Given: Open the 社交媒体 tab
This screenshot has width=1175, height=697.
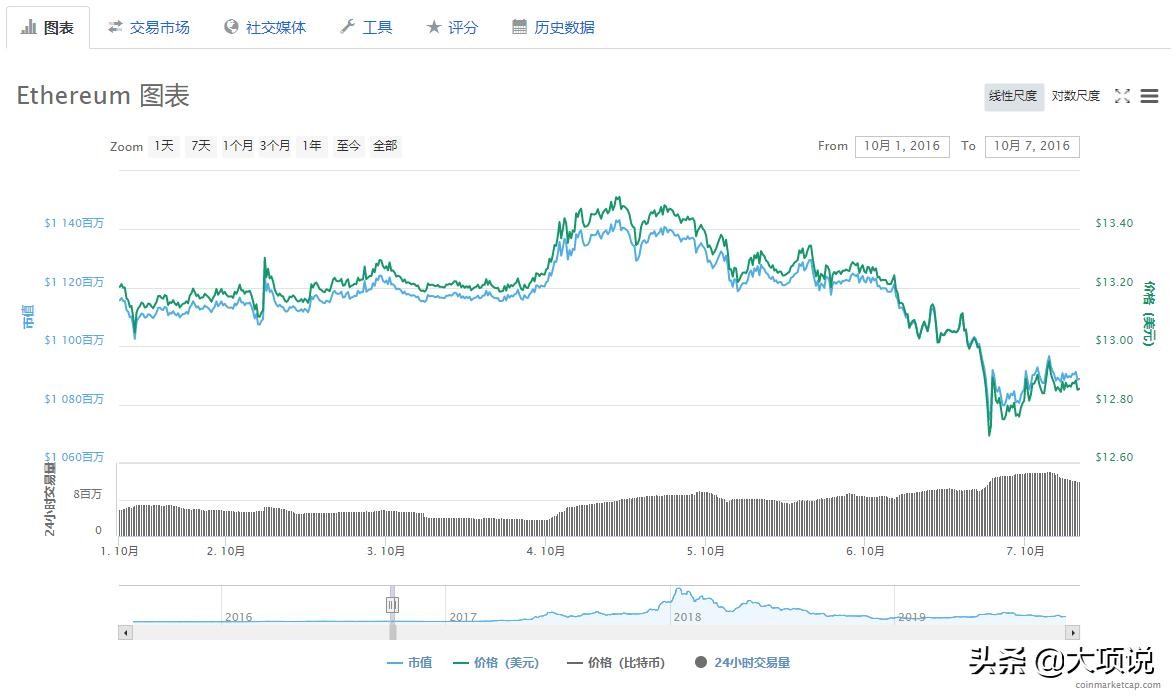Looking at the screenshot, I should click(265, 27).
